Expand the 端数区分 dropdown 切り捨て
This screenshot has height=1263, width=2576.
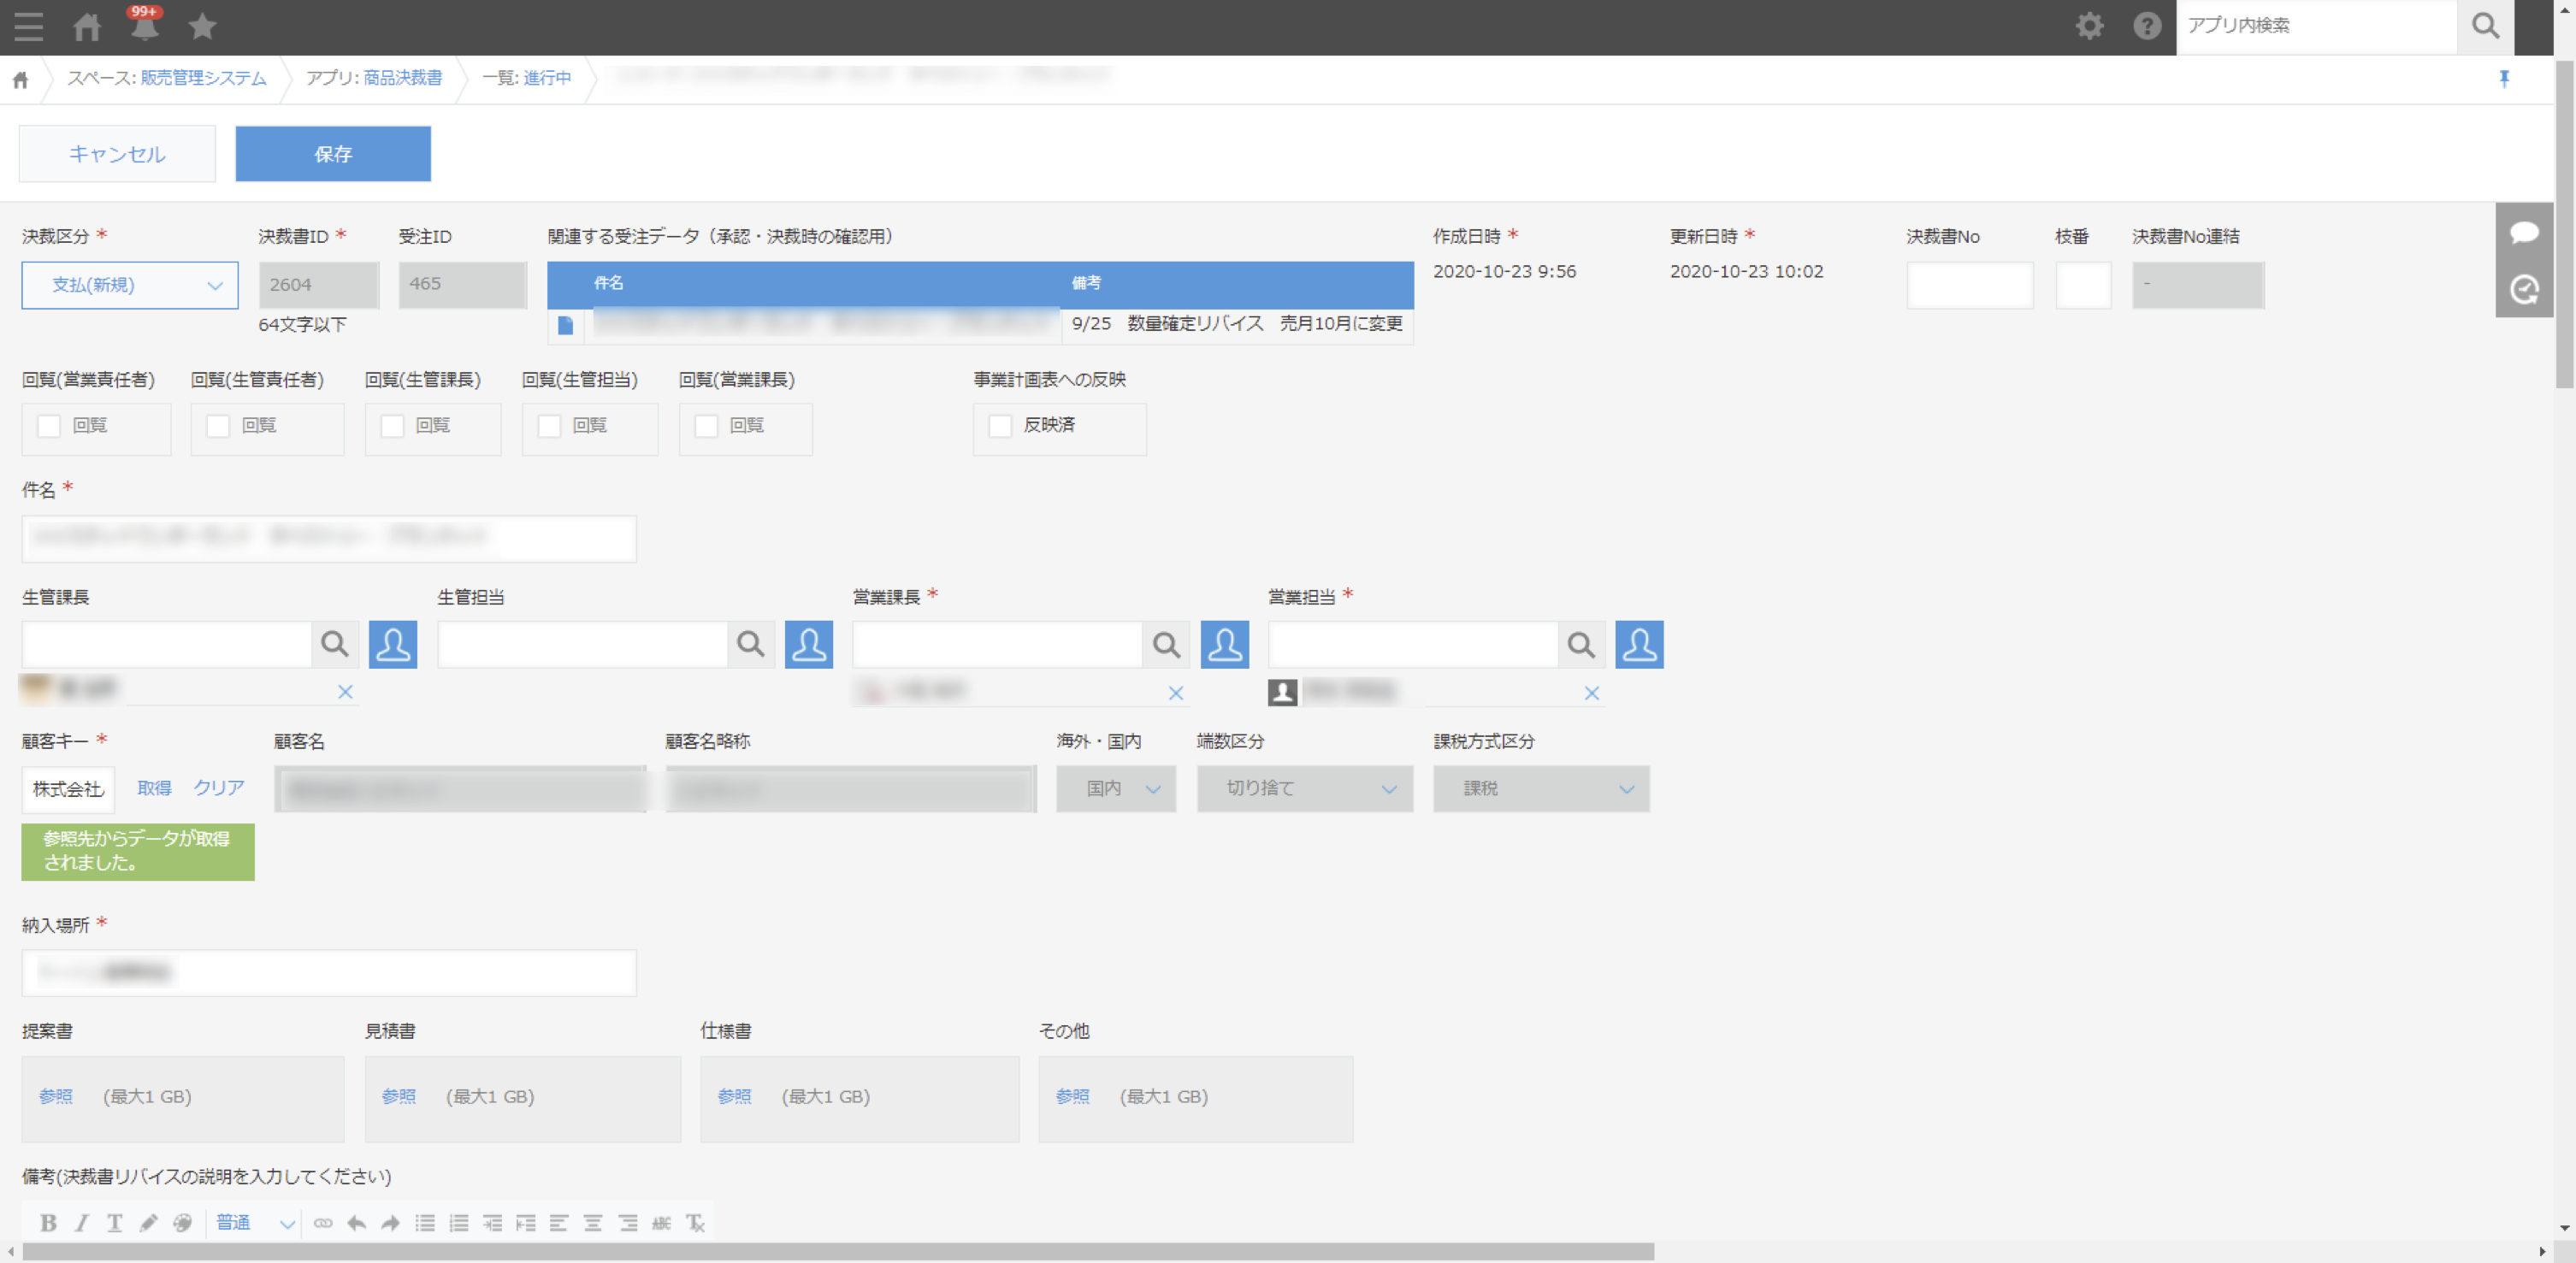point(1304,789)
